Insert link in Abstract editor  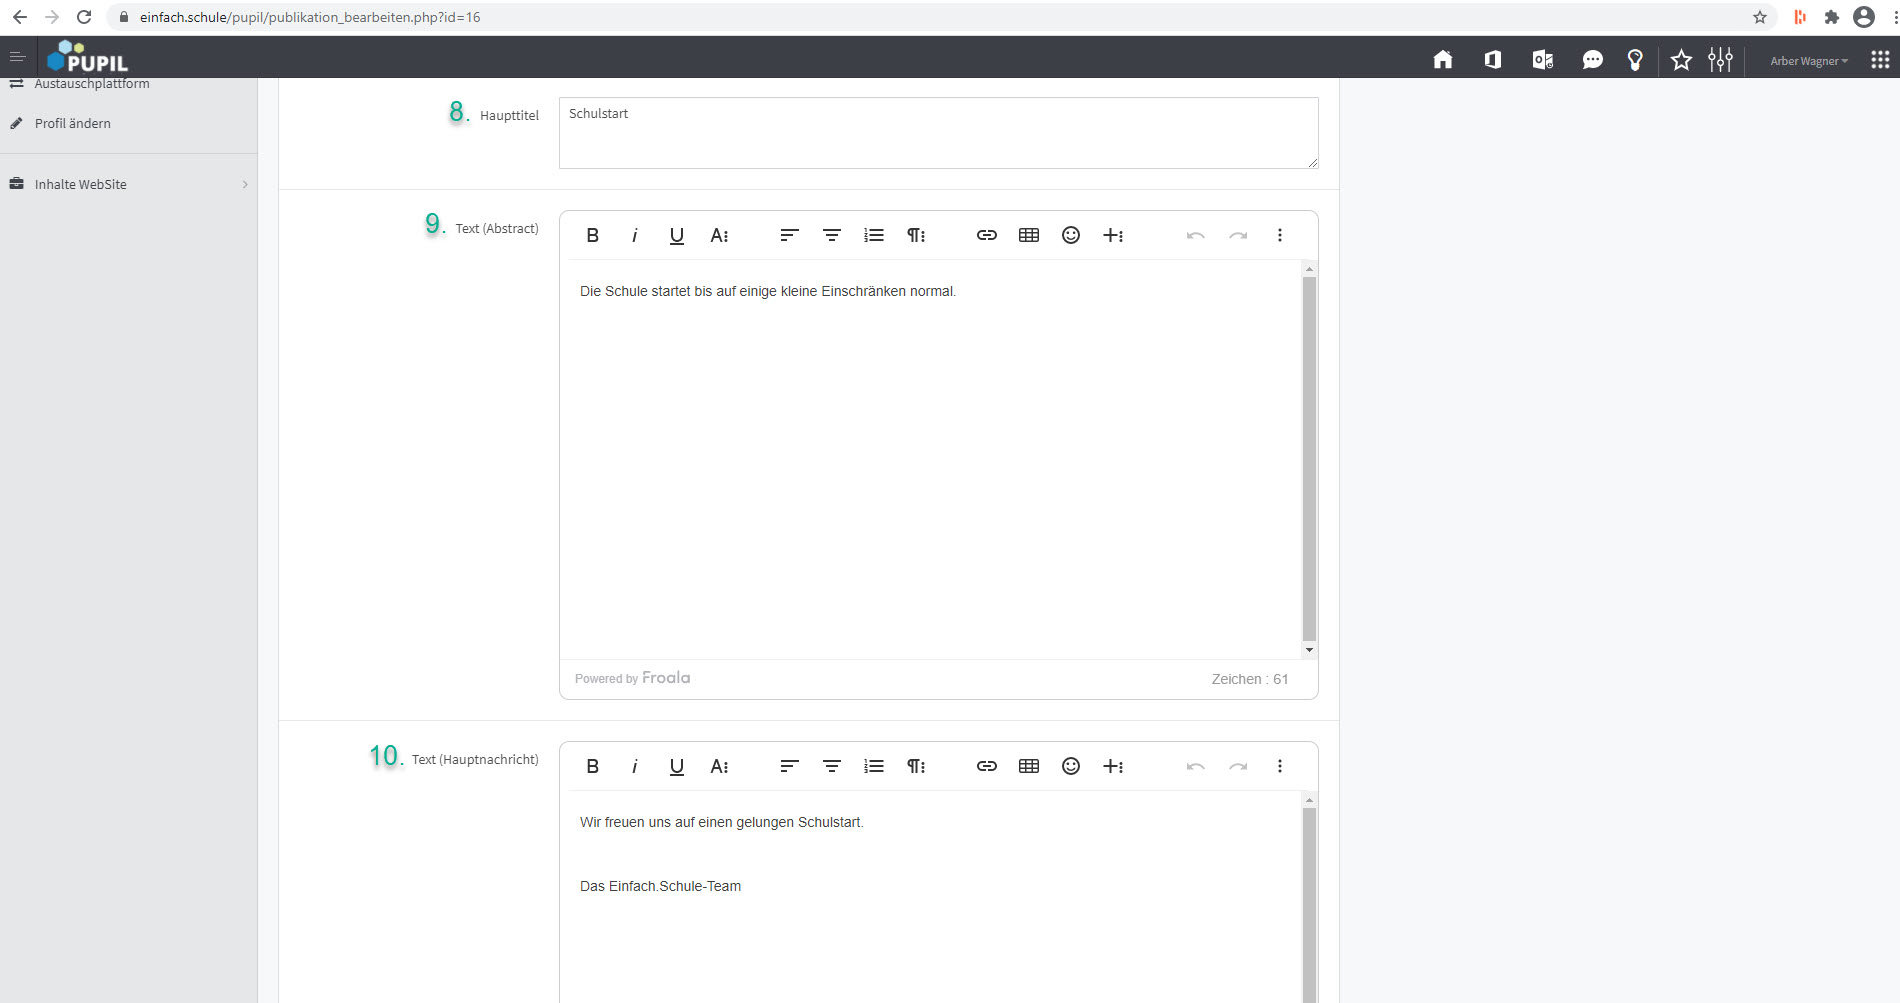[x=987, y=235]
